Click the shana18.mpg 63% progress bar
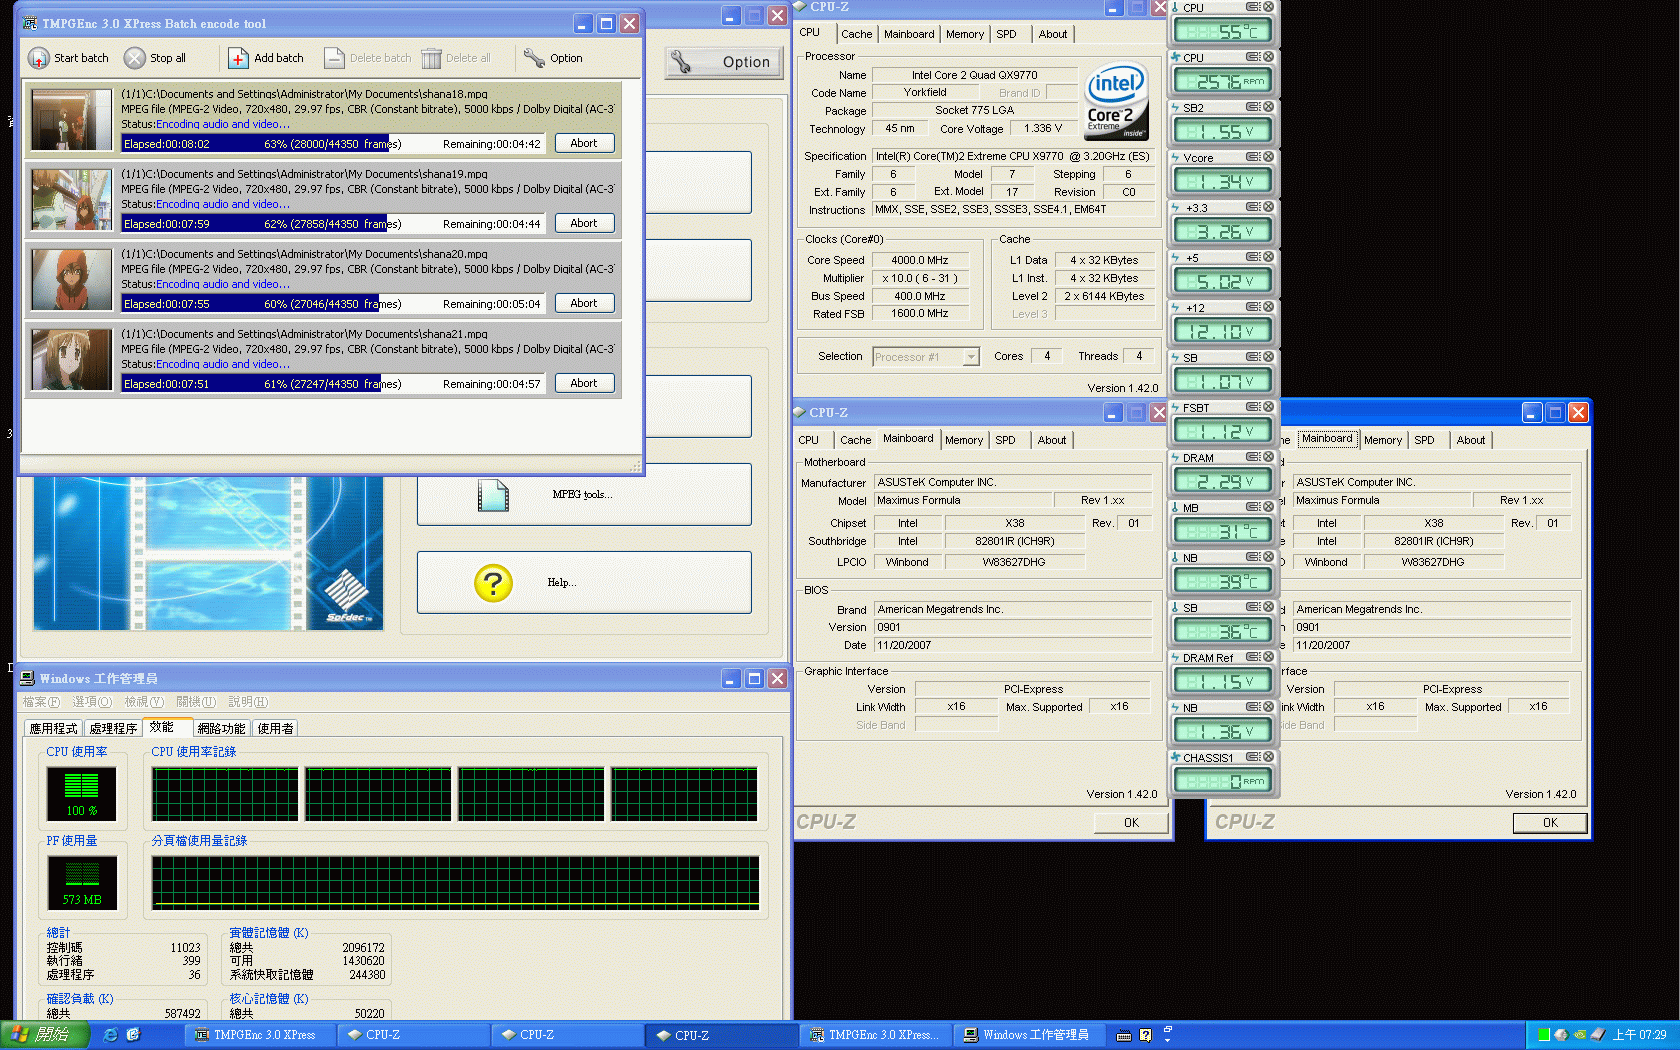Viewport: 1680px width, 1050px height. pos(332,144)
